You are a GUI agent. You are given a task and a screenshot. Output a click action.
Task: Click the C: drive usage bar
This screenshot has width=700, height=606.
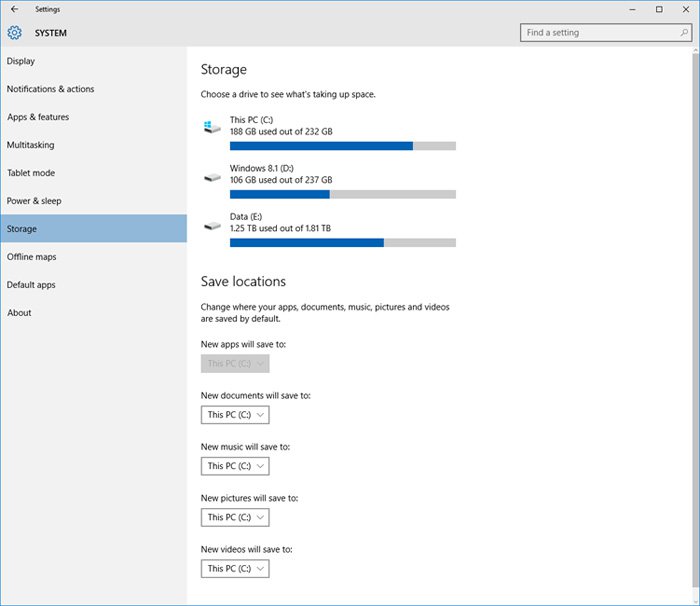click(x=343, y=146)
